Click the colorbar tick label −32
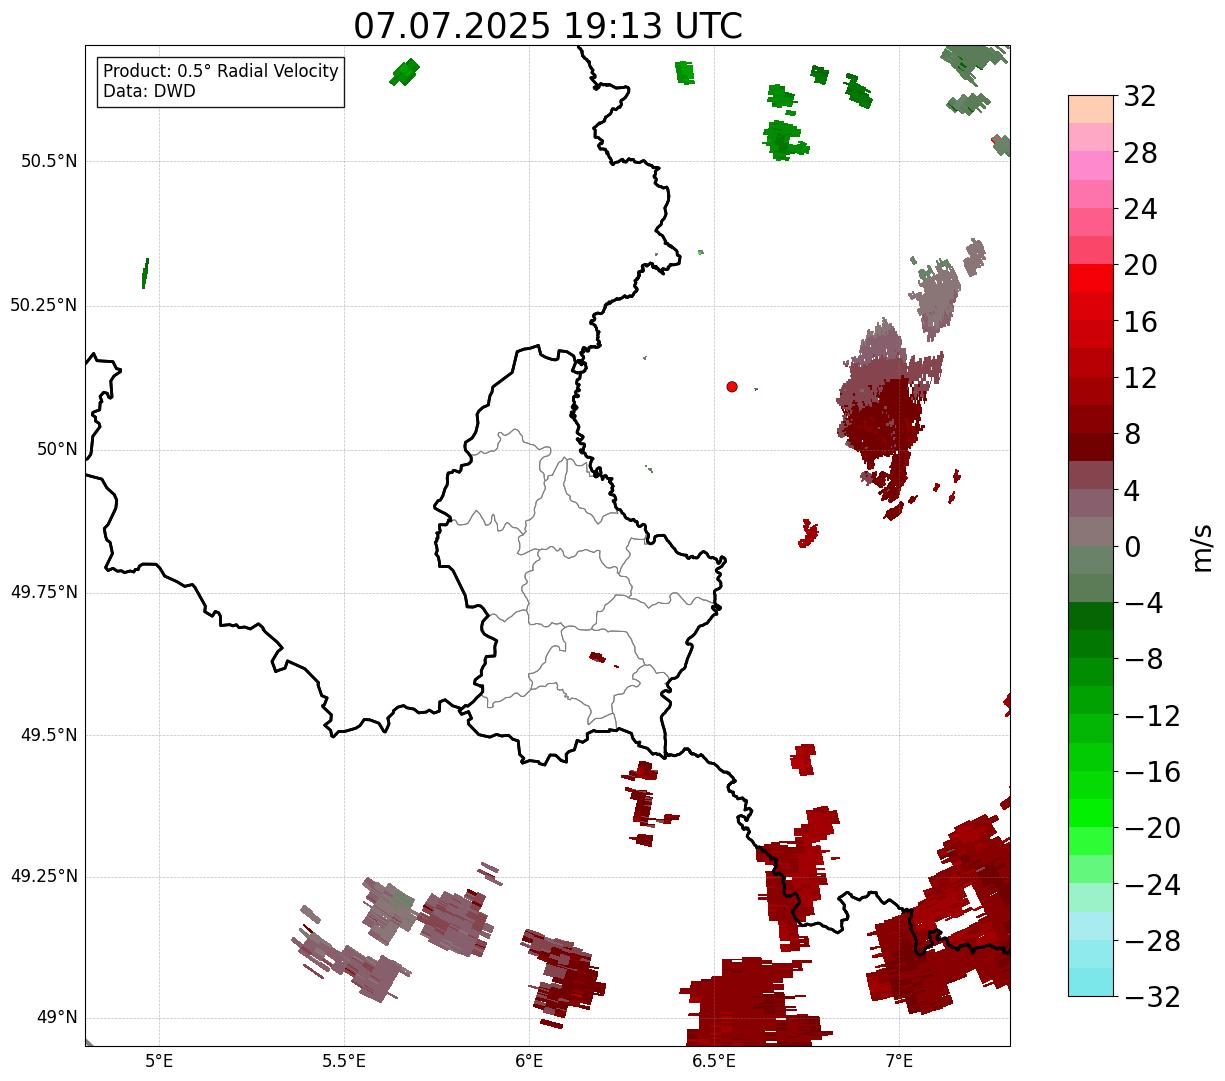Image resolution: width=1225 pixels, height=1081 pixels. pos(1152,997)
